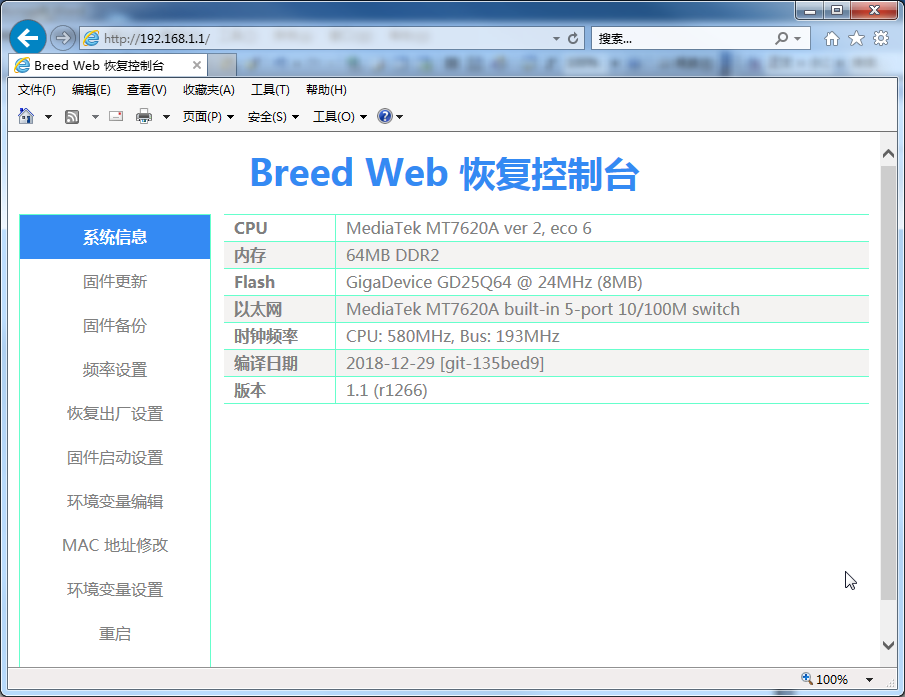Open the zoom level dropdown arrow

(x=869, y=680)
